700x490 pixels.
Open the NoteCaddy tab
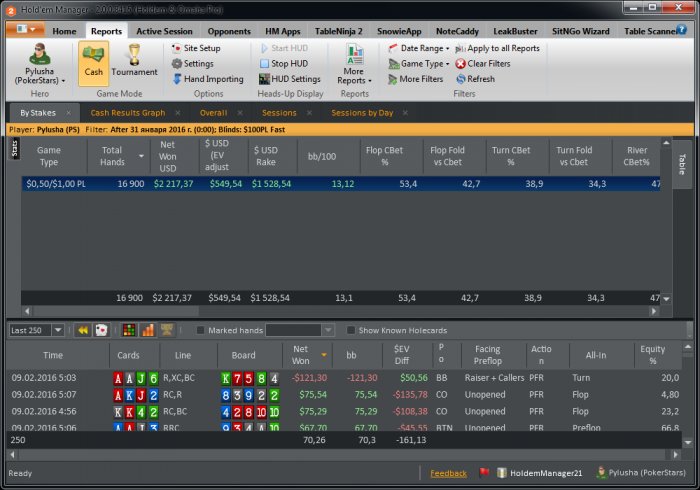[x=457, y=31]
